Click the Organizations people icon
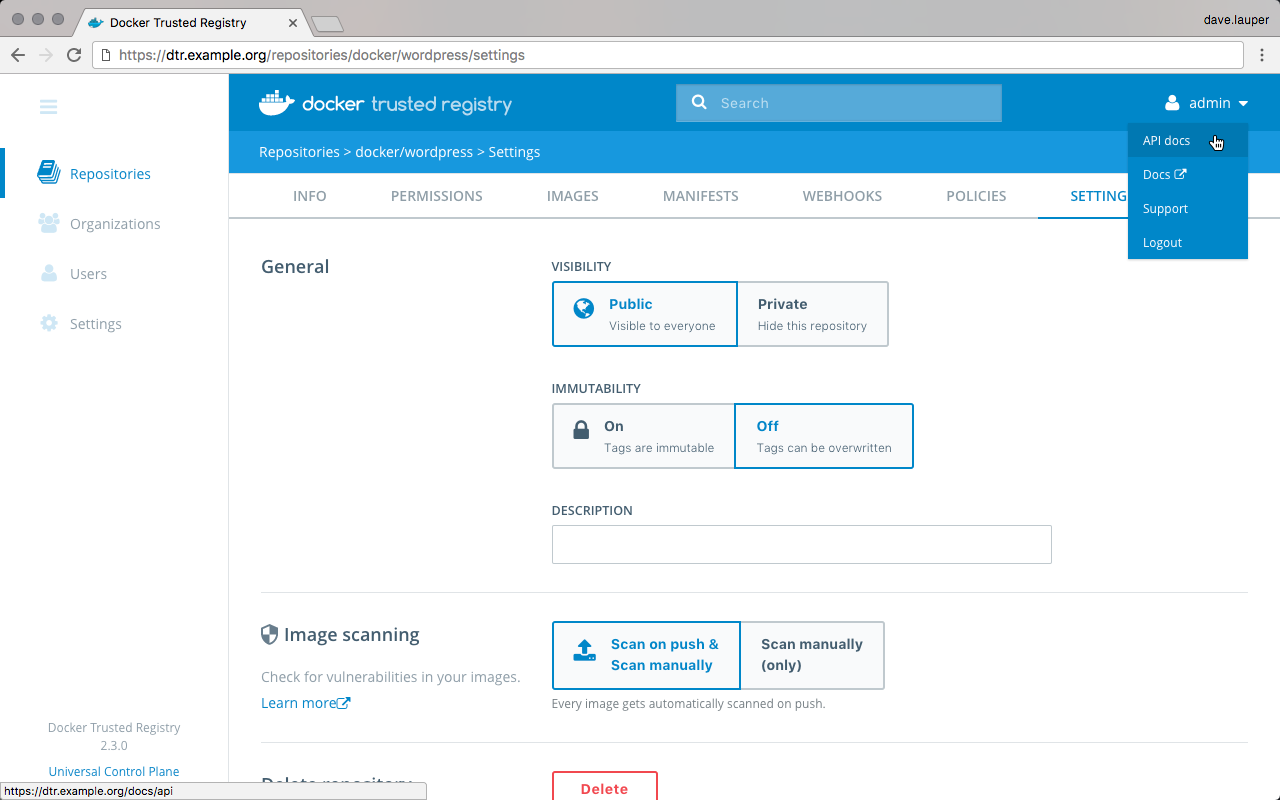Screen dimensions: 1280x800 [x=48, y=223]
